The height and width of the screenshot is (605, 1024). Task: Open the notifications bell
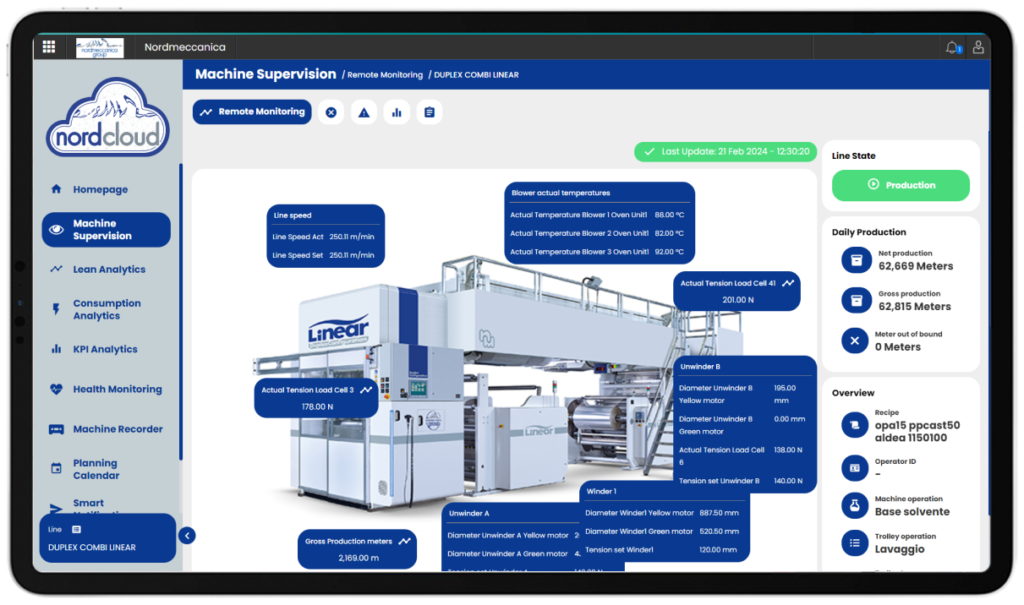tap(952, 47)
